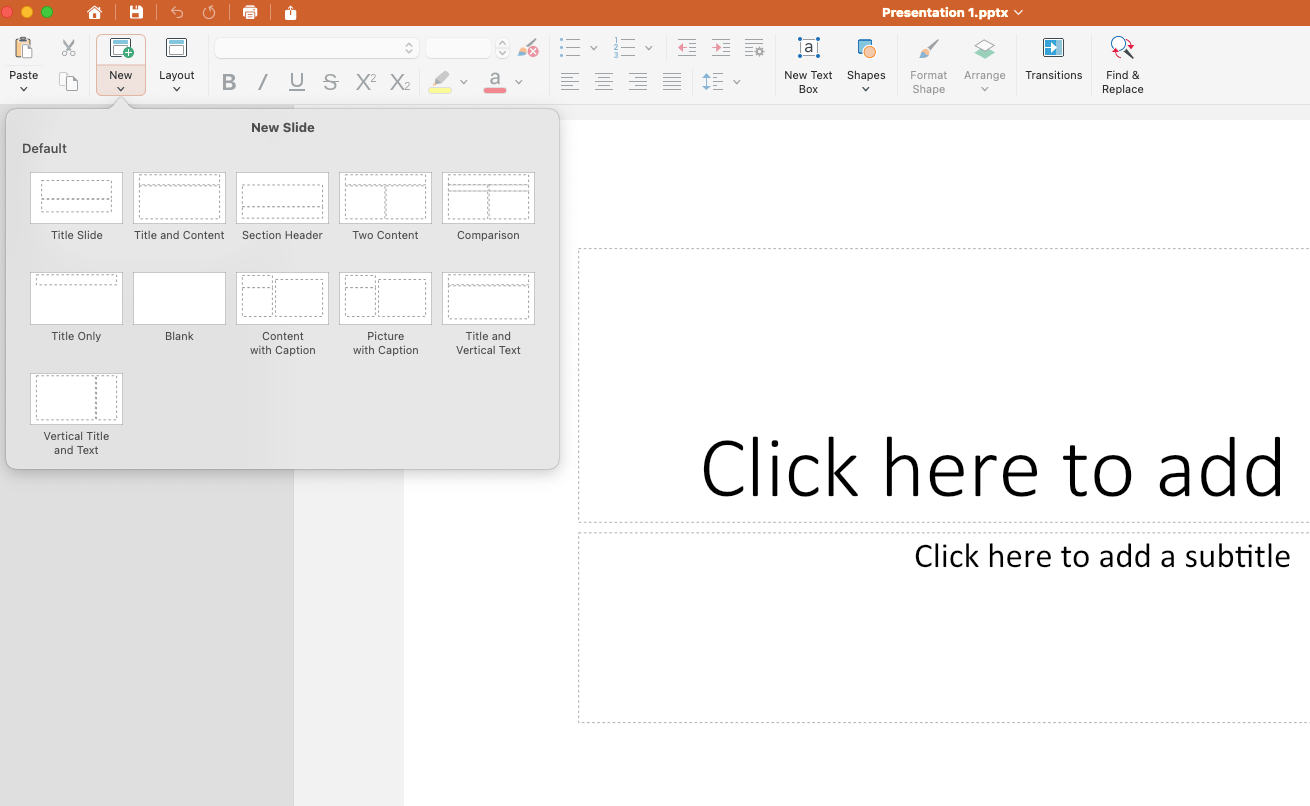Toggle underline formatting

click(297, 82)
